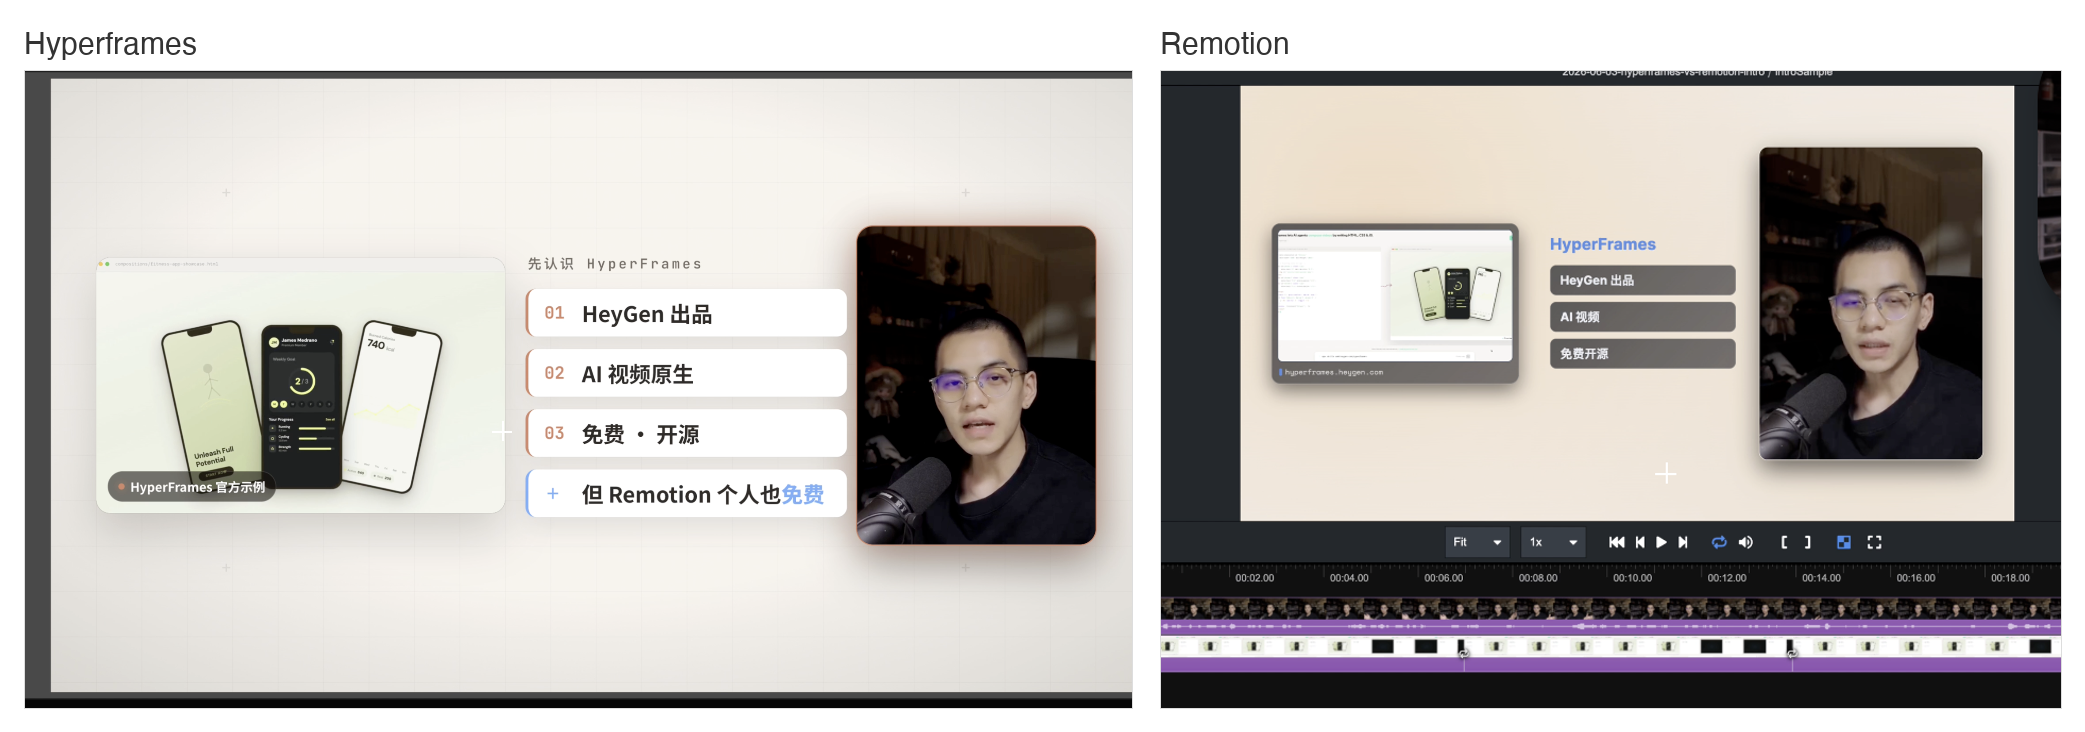Screen dimensions: 2085x732
Task: Select the '03 免费 · 开源' list card
Action: pyautogui.click(x=686, y=433)
